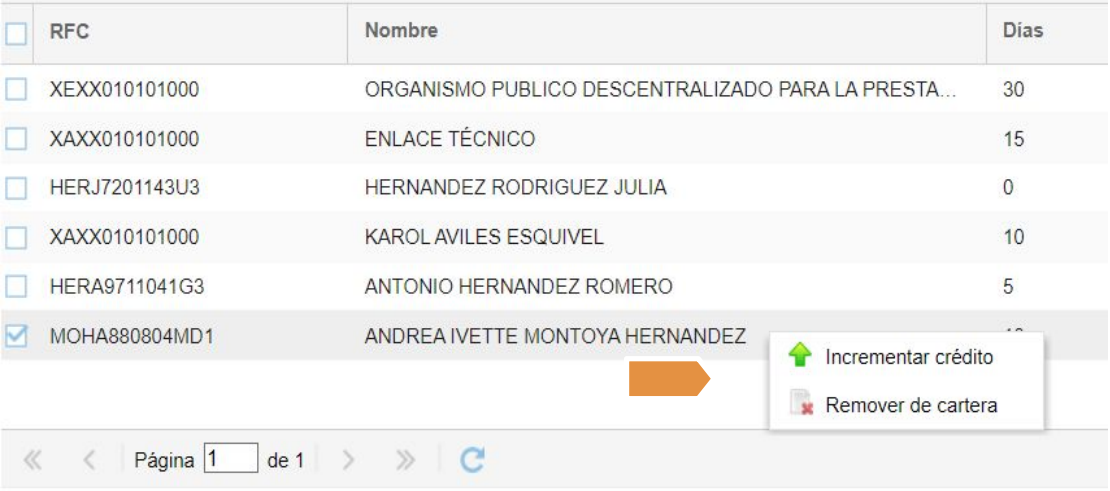Jump to the last page
The width and height of the screenshot is (1110, 491).
tap(405, 460)
